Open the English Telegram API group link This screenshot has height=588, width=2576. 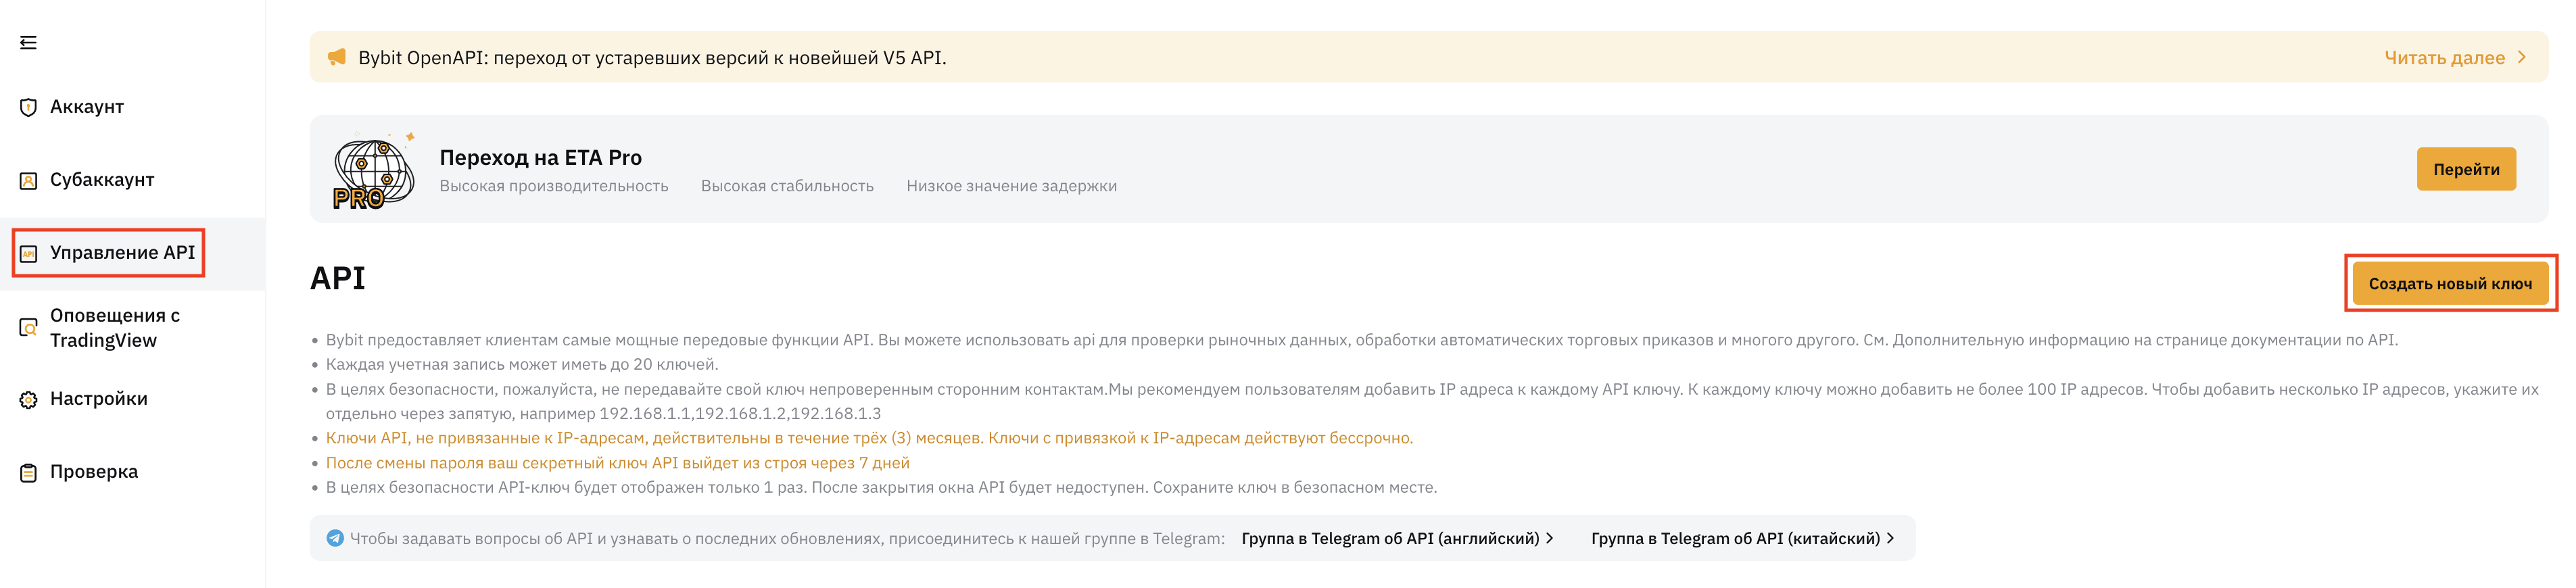pyautogui.click(x=1390, y=538)
